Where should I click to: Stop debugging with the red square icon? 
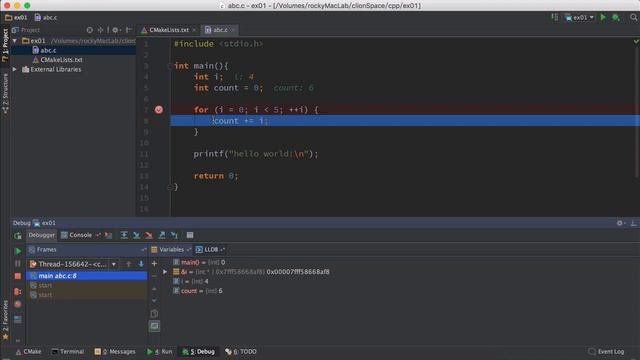click(18, 276)
